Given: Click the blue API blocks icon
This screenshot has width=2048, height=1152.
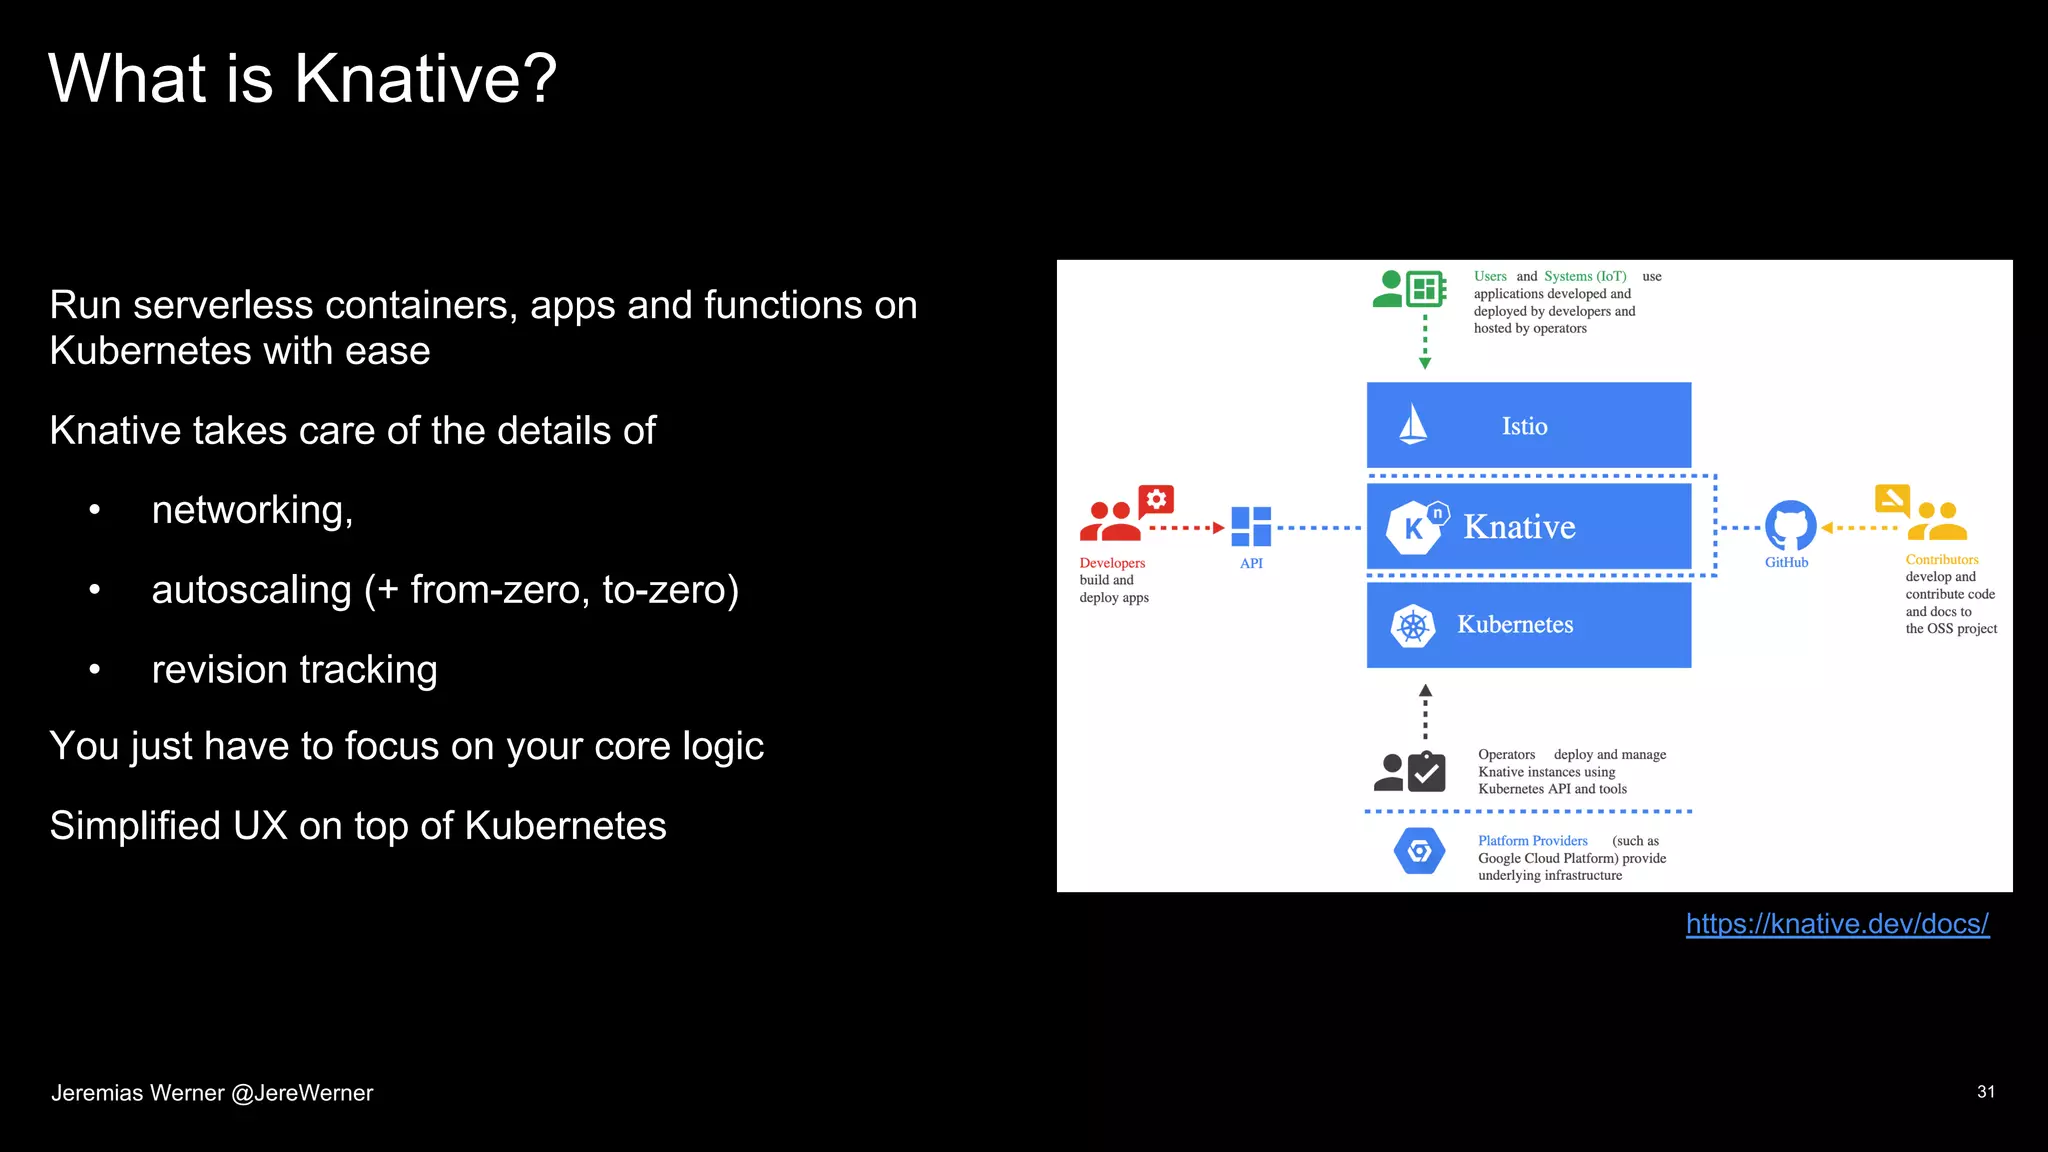Looking at the screenshot, I should (x=1251, y=526).
